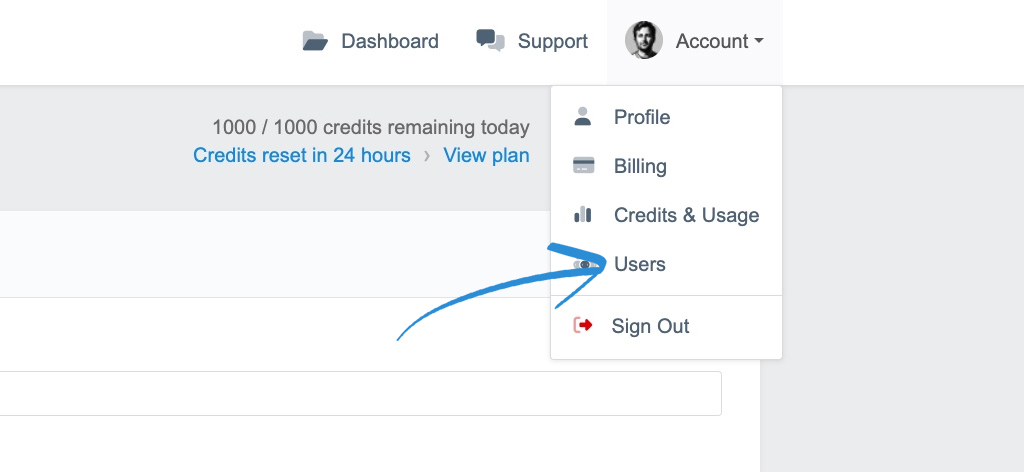Collapse the Account dropdown caret
The image size is (1024, 472).
[759, 41]
